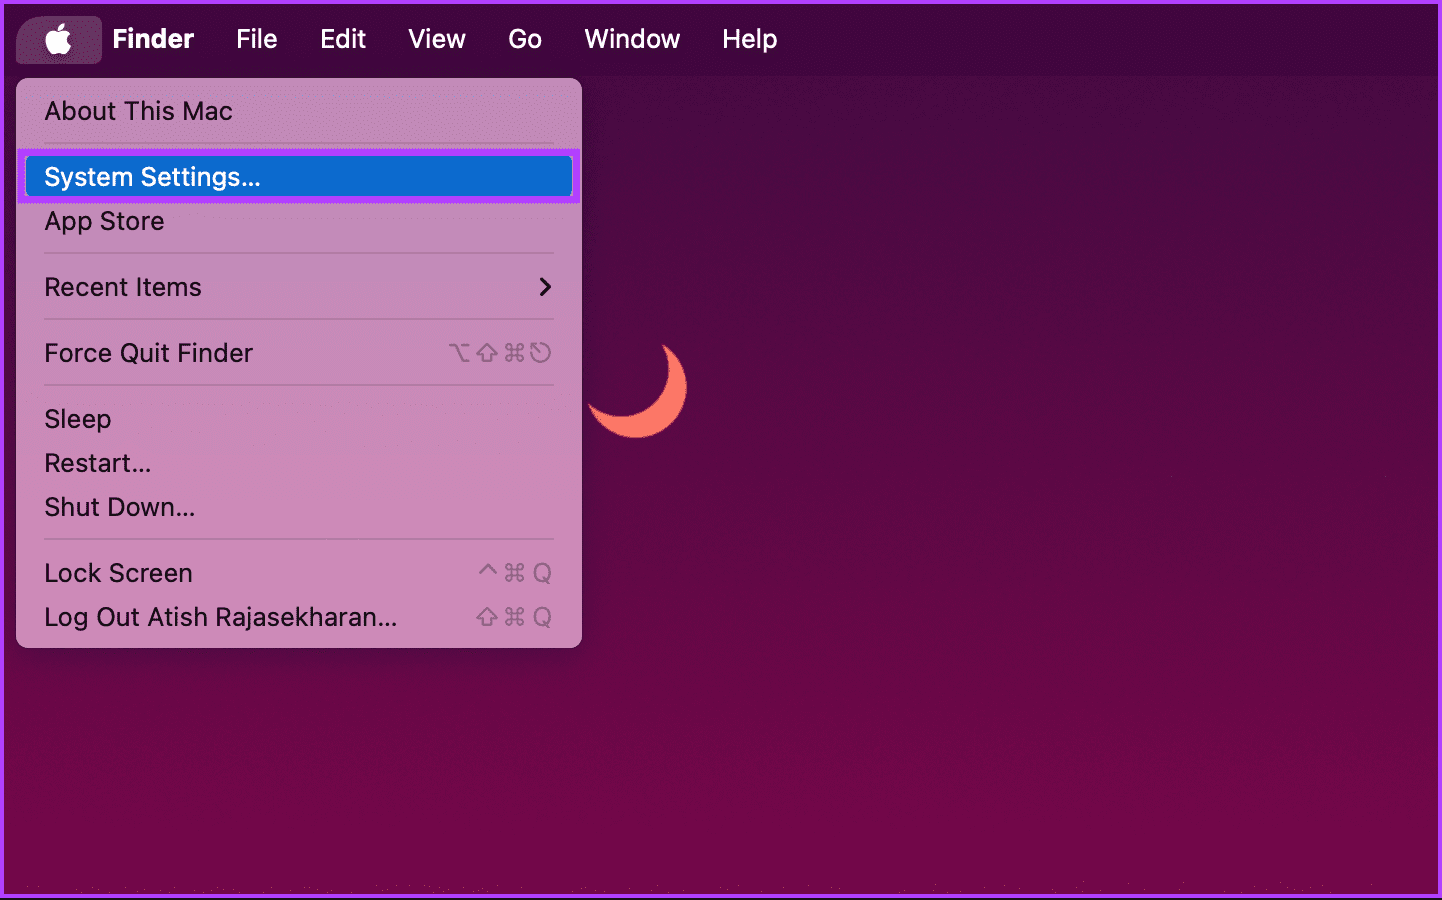Viewport: 1442px width, 900px height.
Task: Put the Mac to Sleep
Action: [x=77, y=418]
